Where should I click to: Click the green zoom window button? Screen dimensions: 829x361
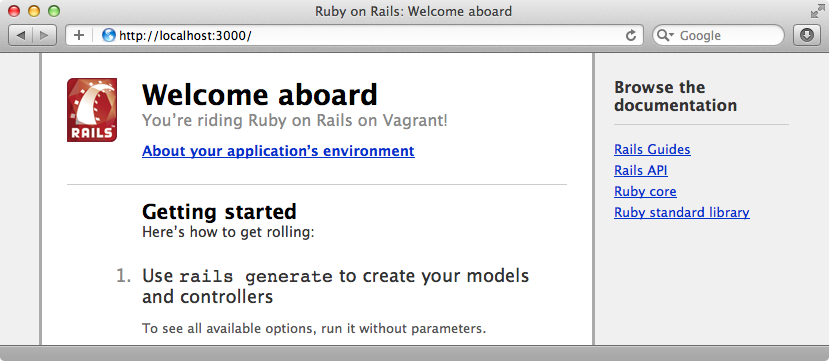tap(54, 11)
